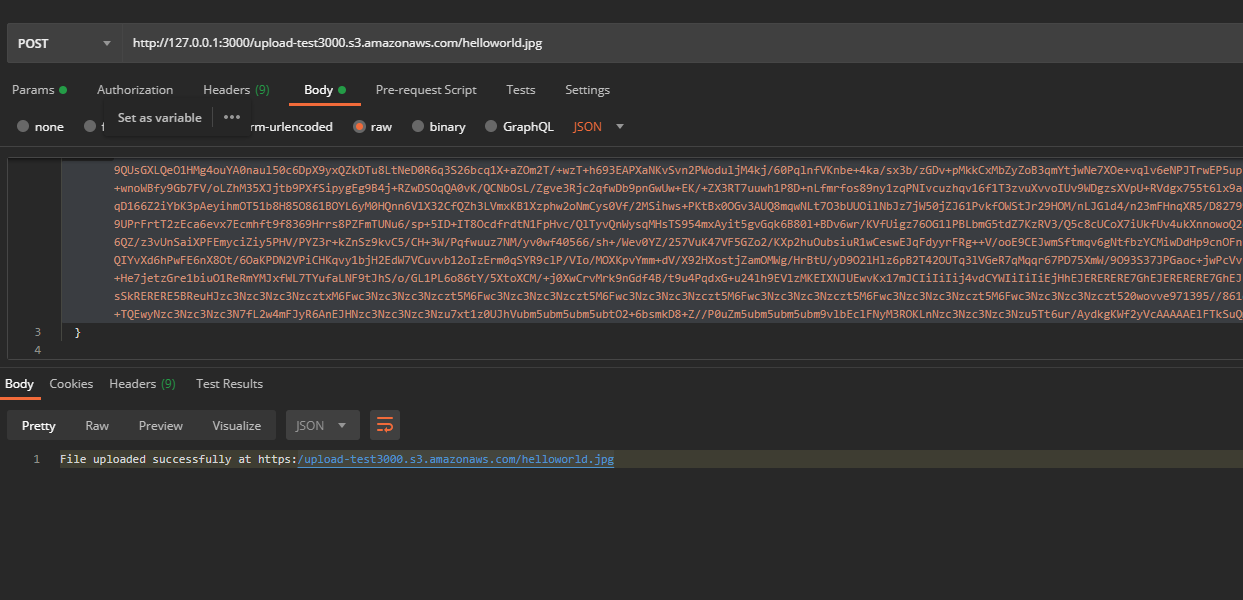Viewport: 1243px width, 600px height.
Task: Select the GraphQL body type radio
Action: 491,127
